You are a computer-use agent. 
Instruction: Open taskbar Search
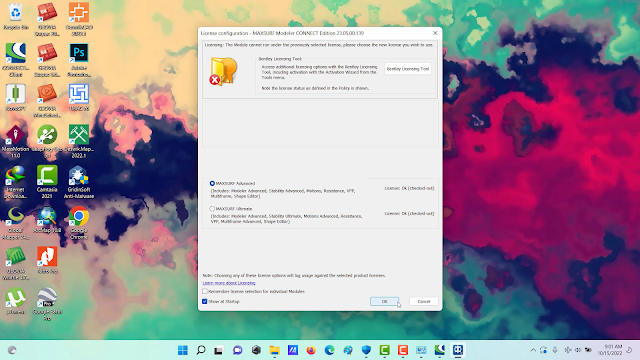(x=201, y=350)
